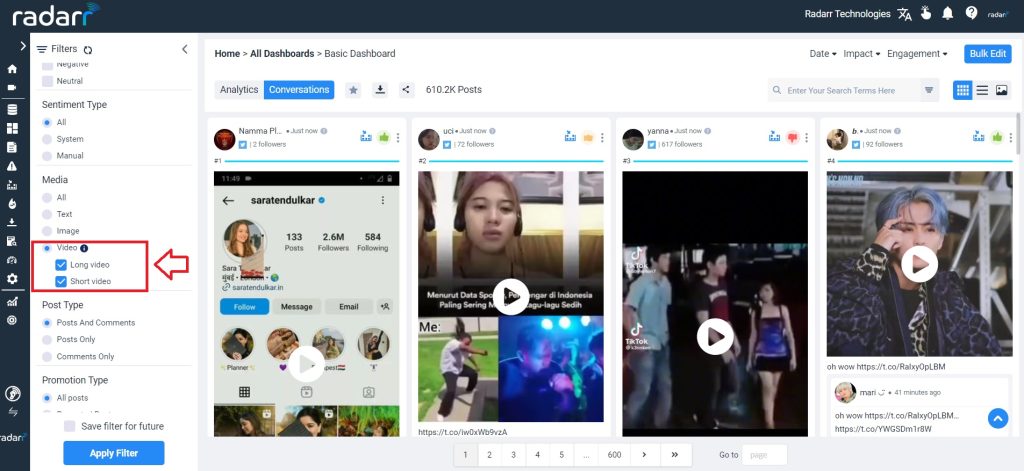
Task: Open the help question mark icon
Action: [971, 13]
